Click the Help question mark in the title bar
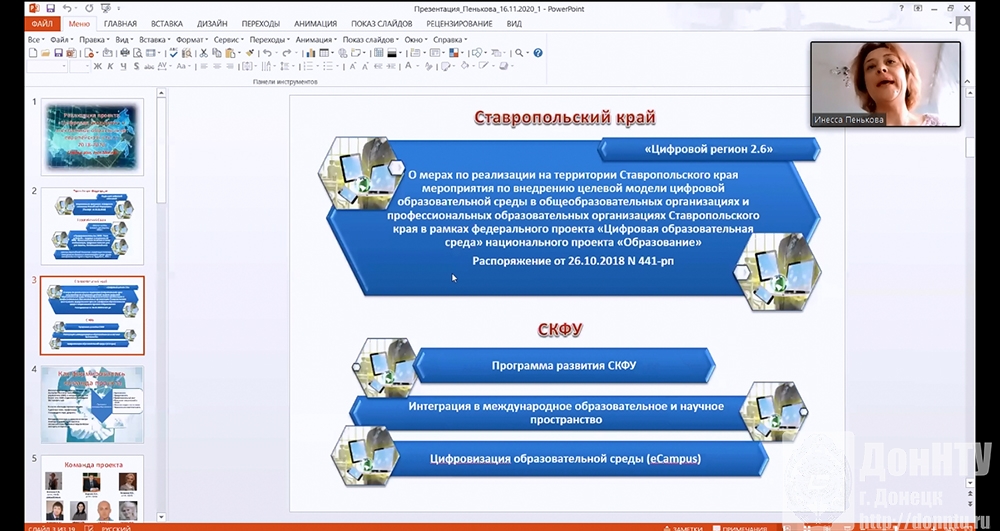The image size is (1000, 531). (901, 9)
